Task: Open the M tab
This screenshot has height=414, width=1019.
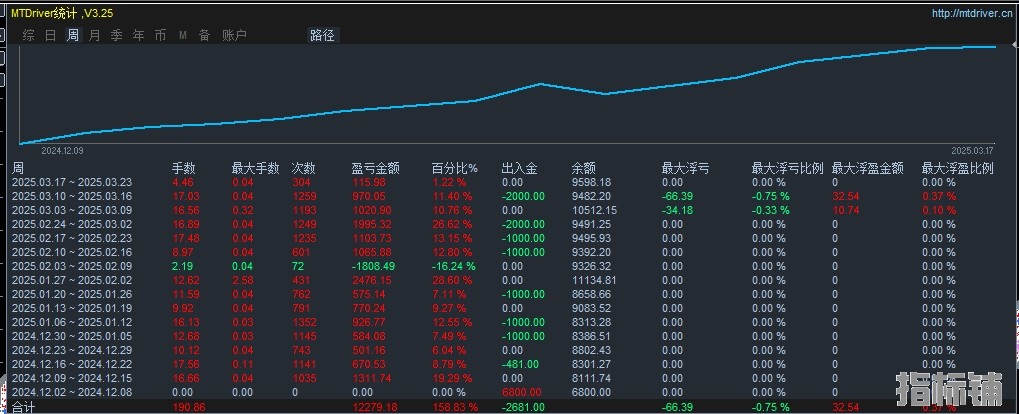Action: [x=183, y=36]
